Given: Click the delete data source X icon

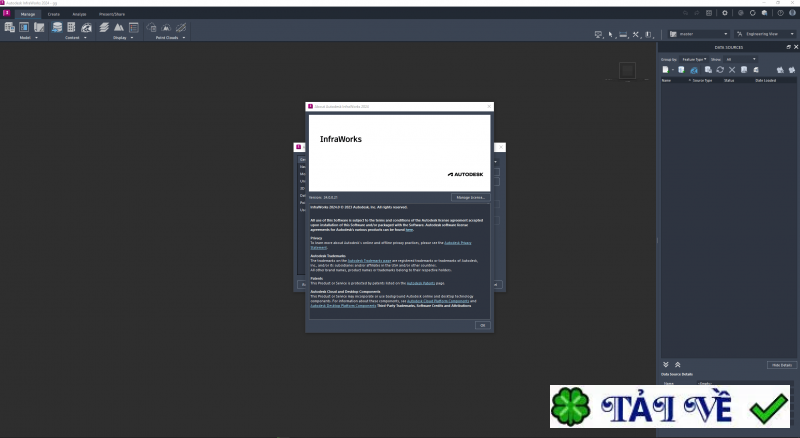Looking at the screenshot, I should pos(732,70).
